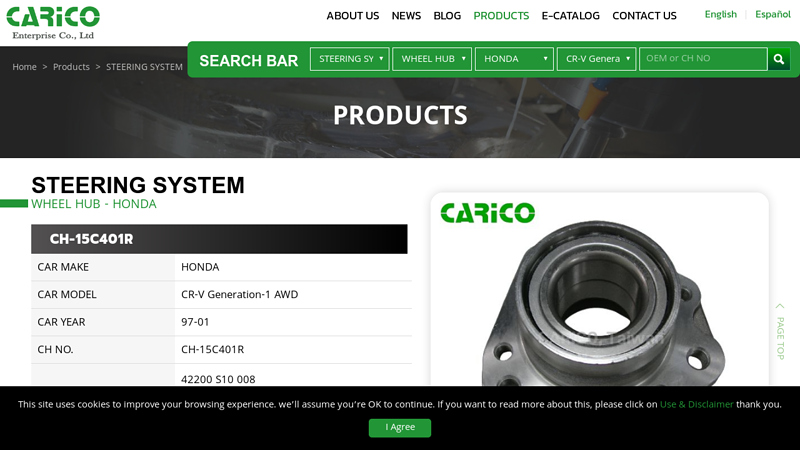This screenshot has width=800, height=450.
Task: Click the Home breadcrumb link
Action: click(24, 67)
